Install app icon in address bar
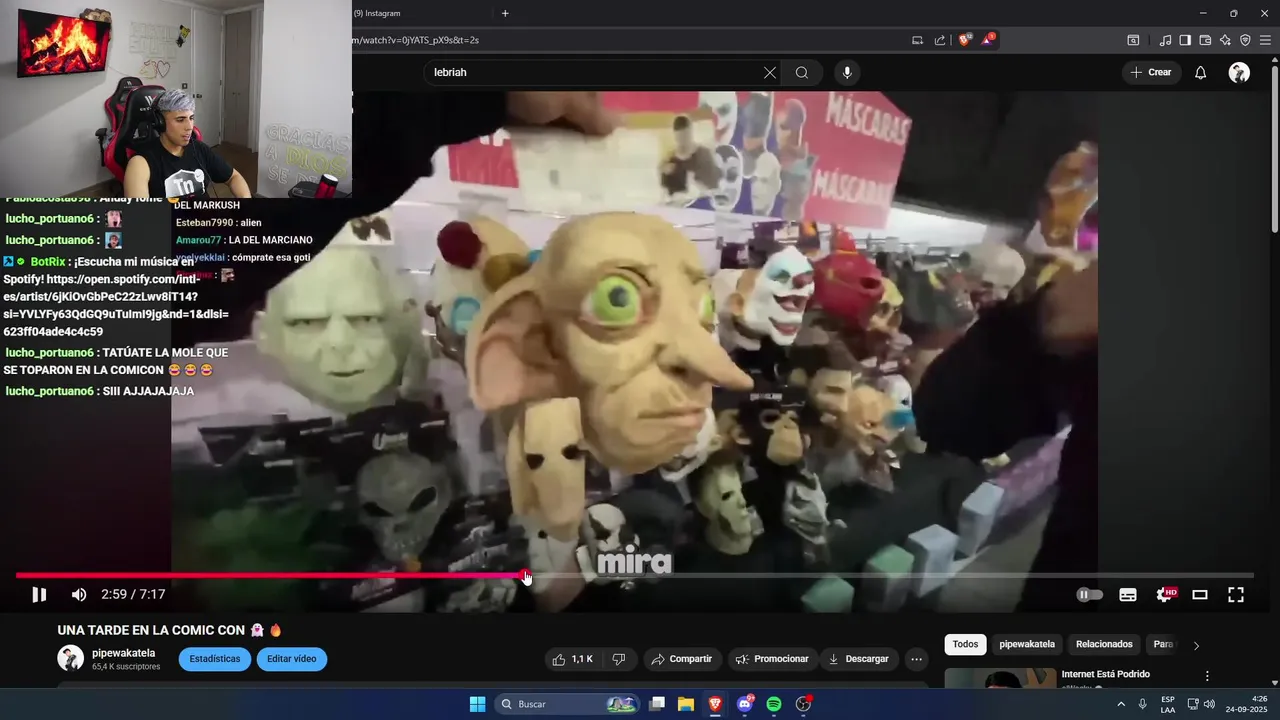 917,40
